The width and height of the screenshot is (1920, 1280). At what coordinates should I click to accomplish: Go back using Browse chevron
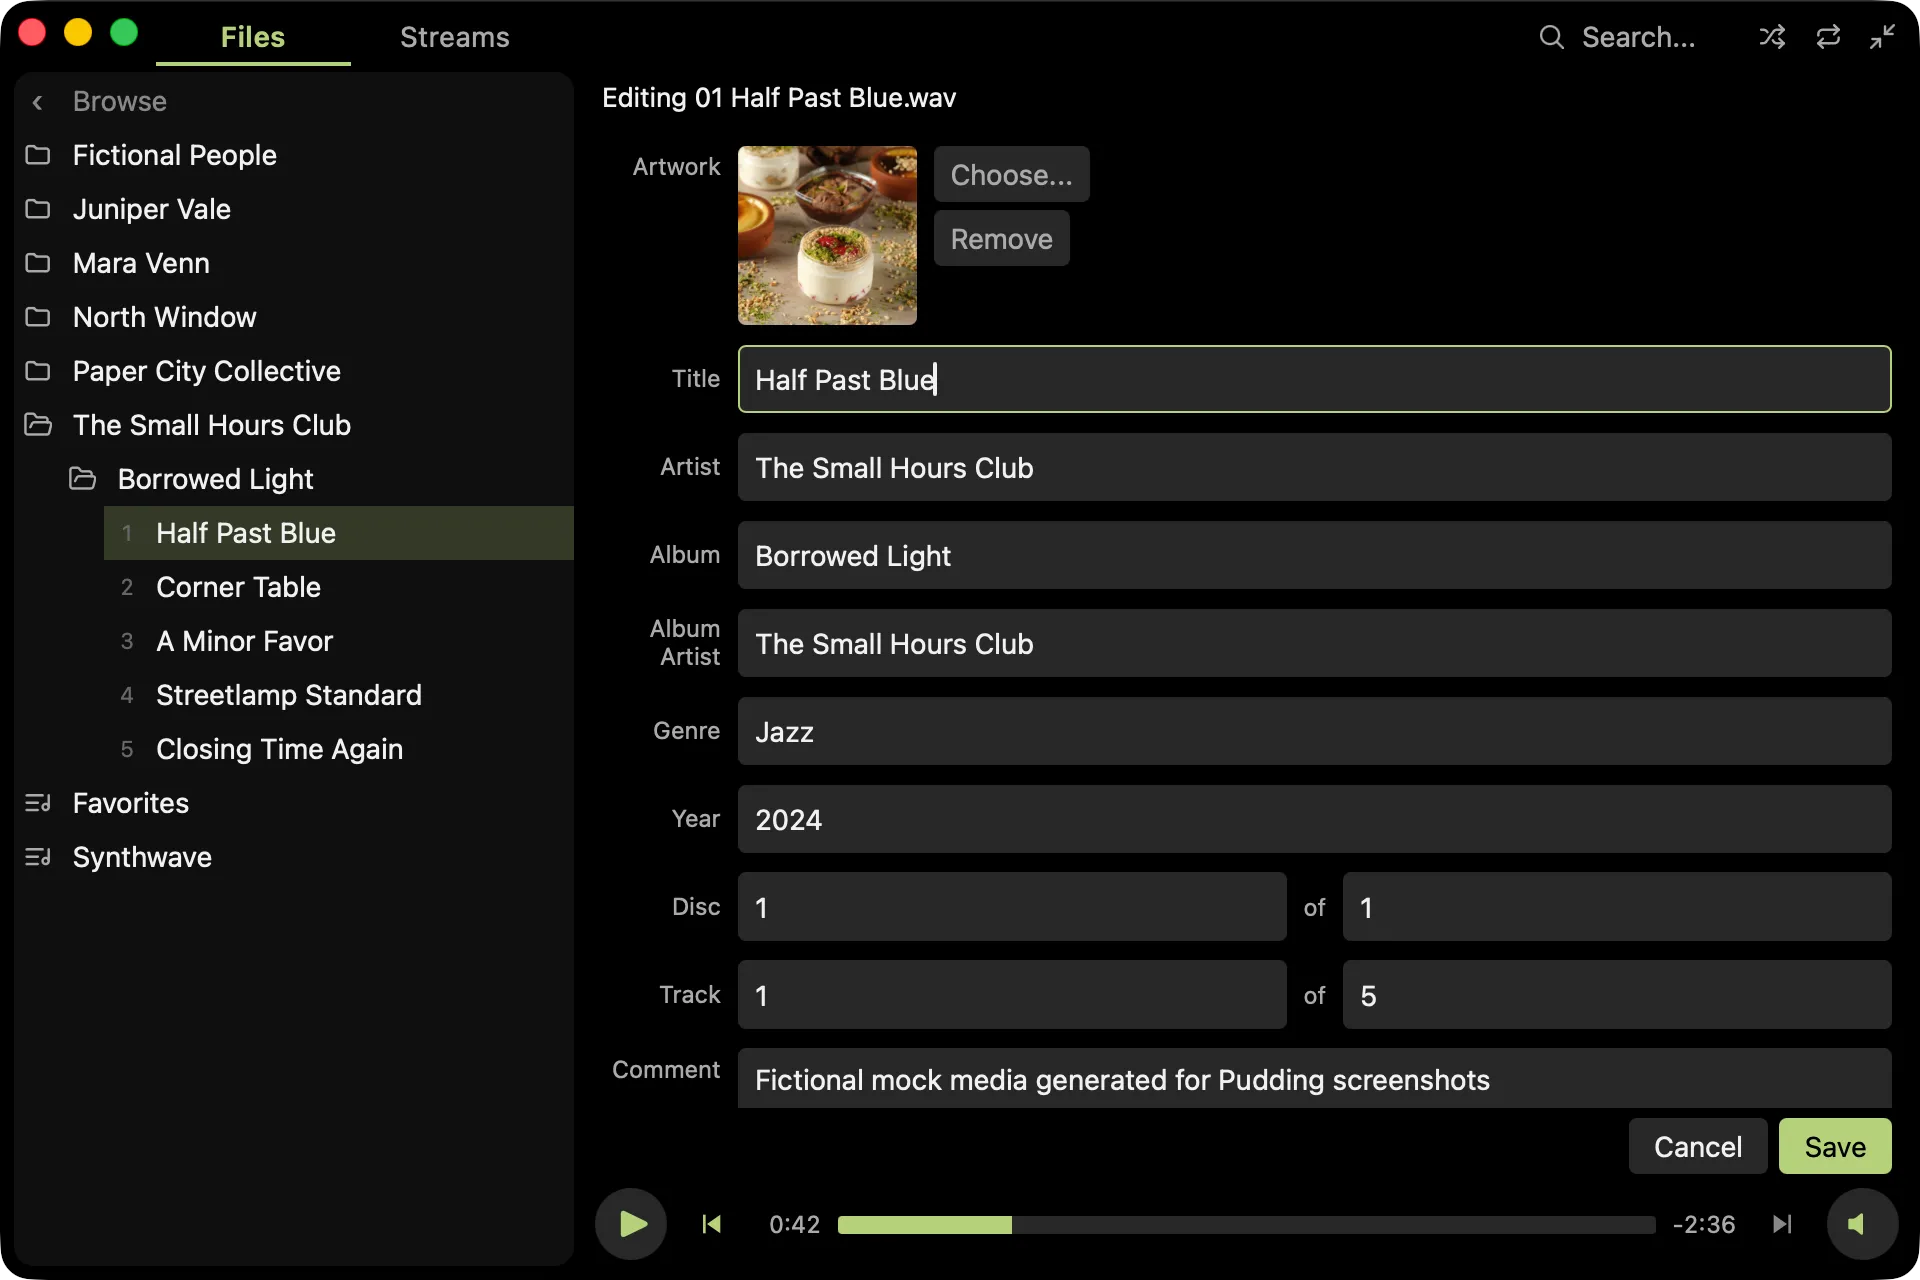click(x=38, y=102)
